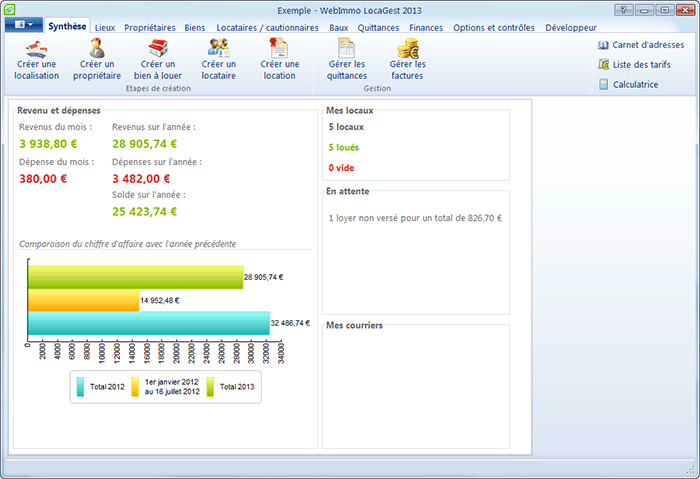Open the Finances ribbon tab
Screen dimensions: 700x479
(426, 28)
